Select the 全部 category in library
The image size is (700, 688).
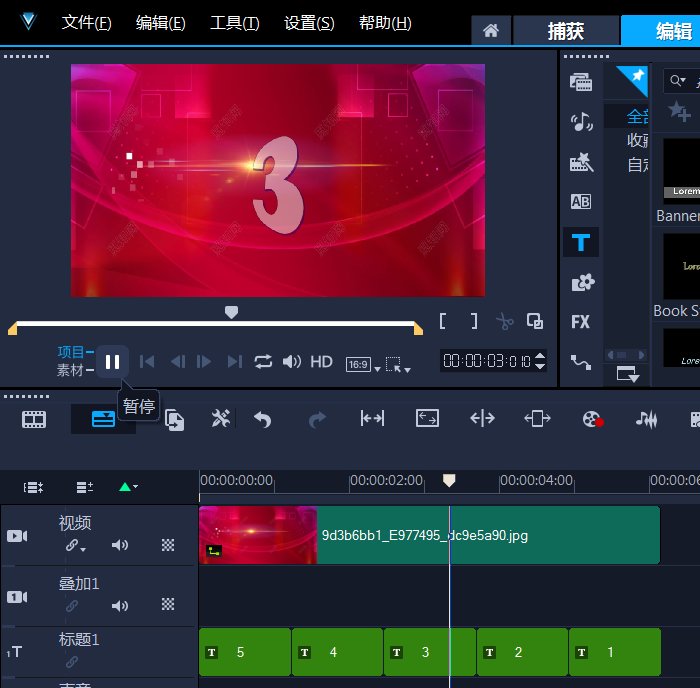click(638, 117)
